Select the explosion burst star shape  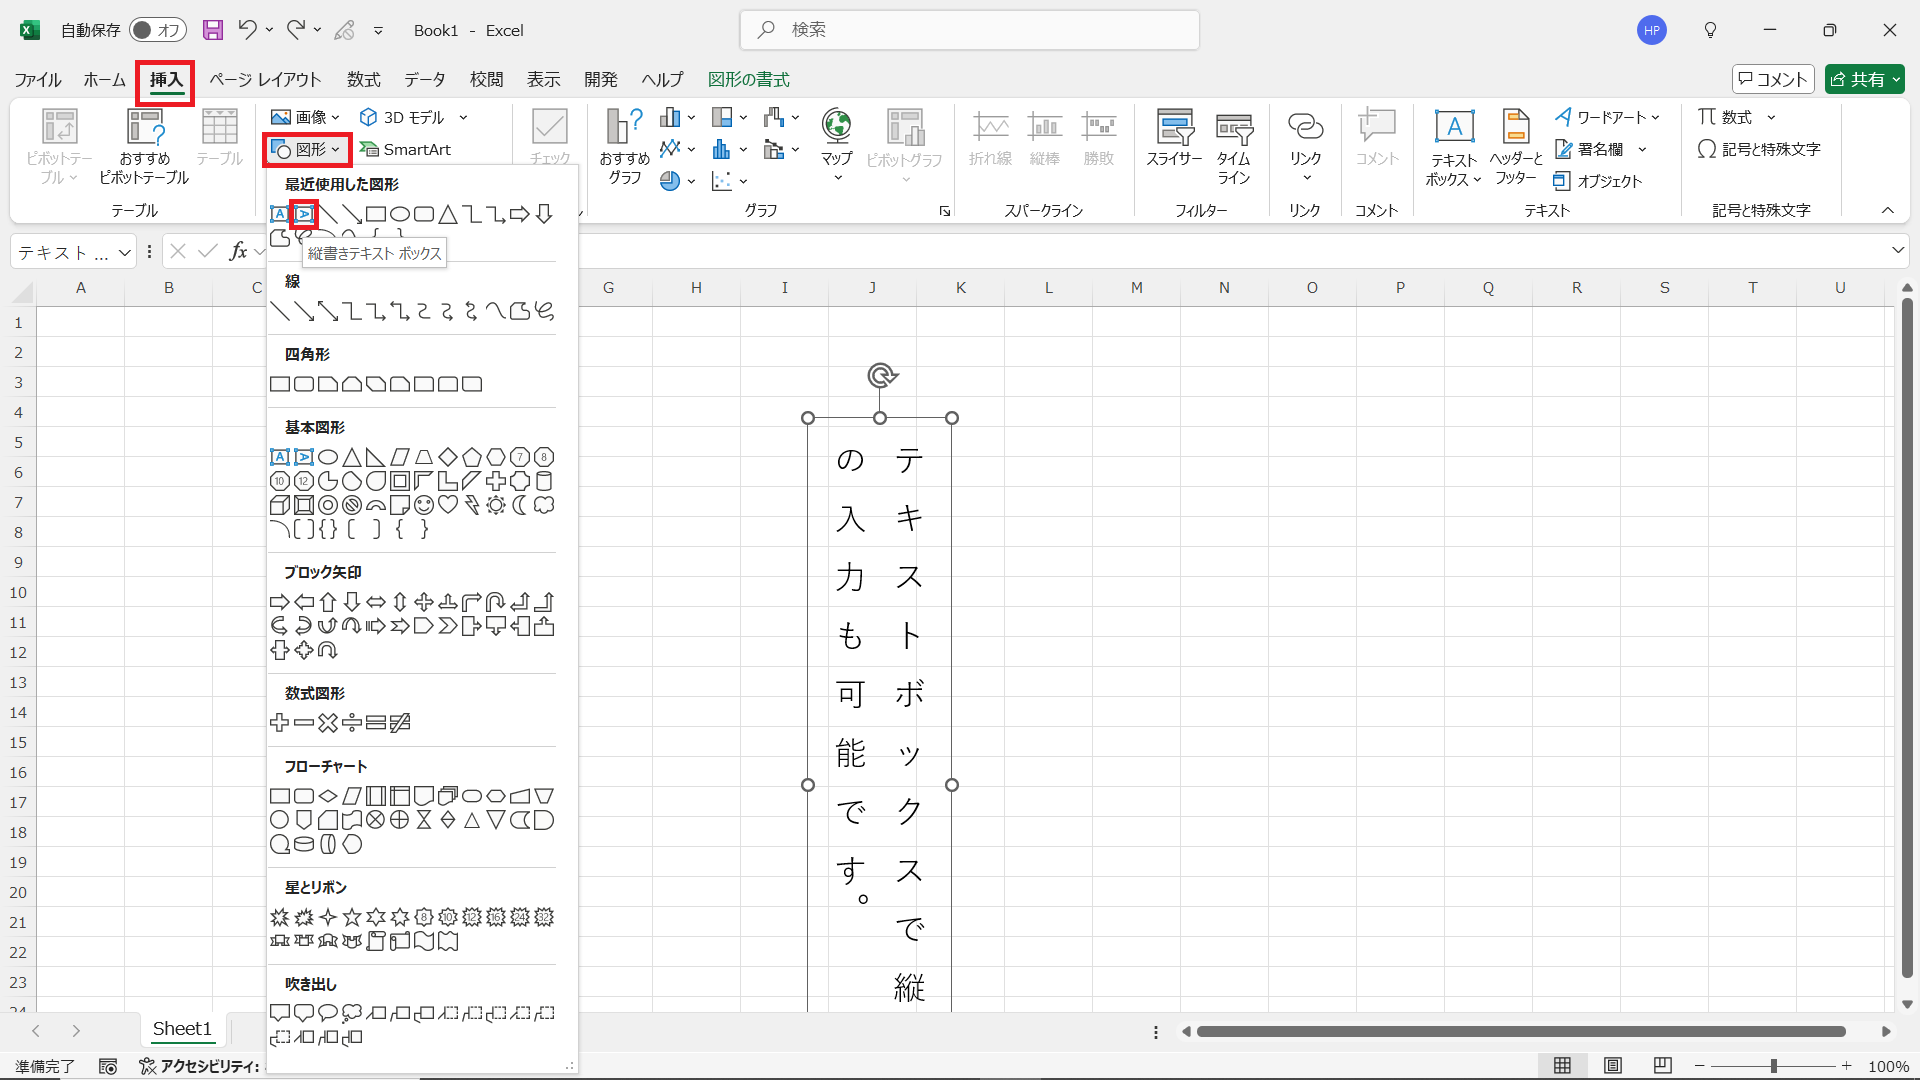(x=280, y=917)
